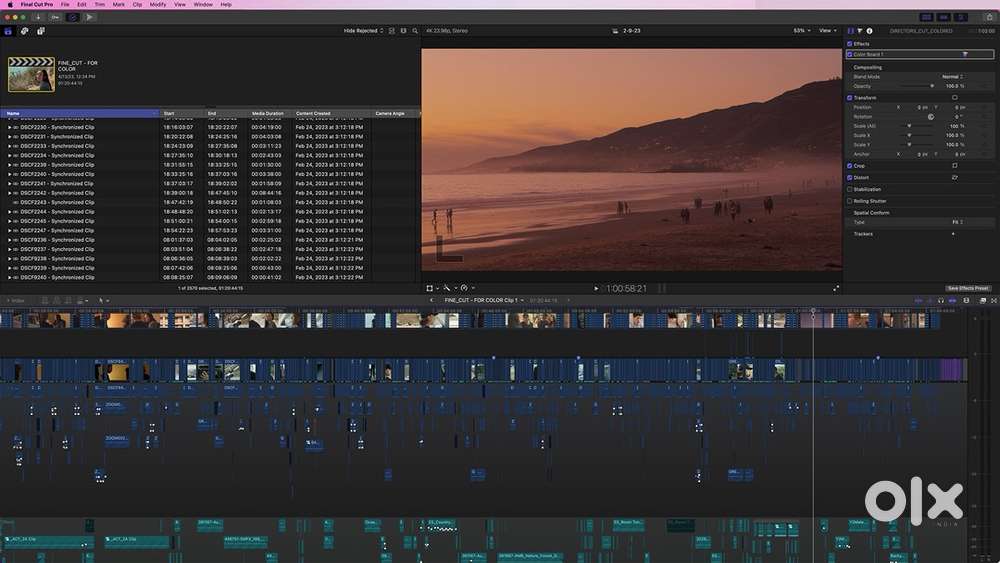Click Save Effects Preset button
Screen dimensions: 1000x563
967,288
